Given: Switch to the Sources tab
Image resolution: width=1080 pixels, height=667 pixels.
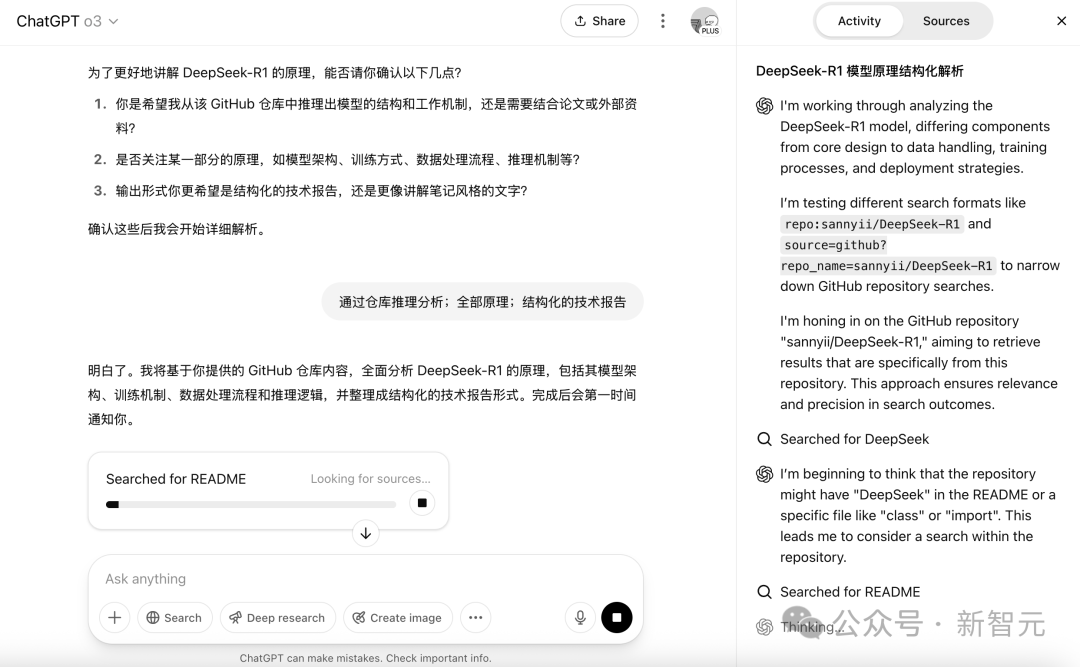Looking at the screenshot, I should (945, 20).
